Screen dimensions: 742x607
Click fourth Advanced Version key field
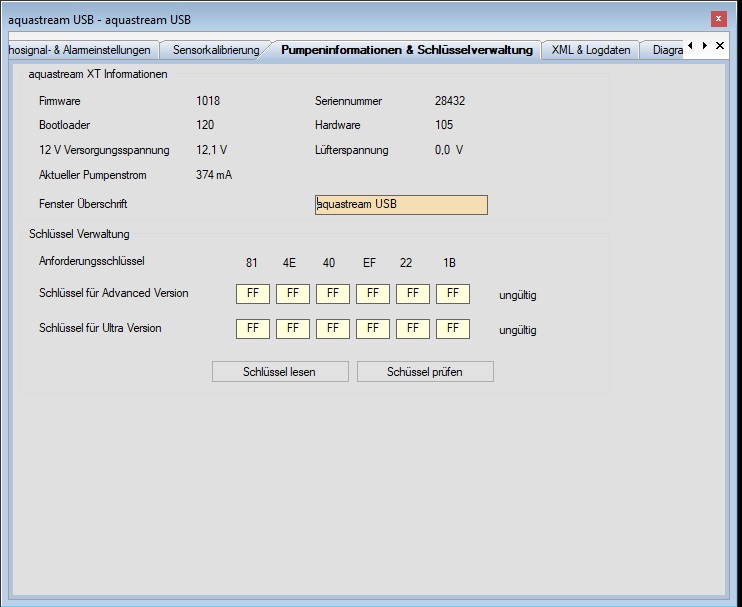pyautogui.click(x=372, y=294)
